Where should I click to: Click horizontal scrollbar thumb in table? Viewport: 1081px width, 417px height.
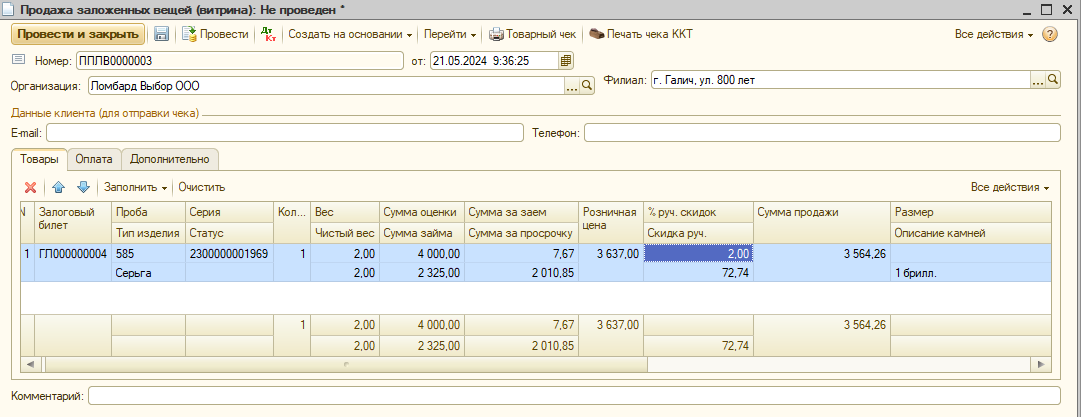pyautogui.click(x=346, y=363)
